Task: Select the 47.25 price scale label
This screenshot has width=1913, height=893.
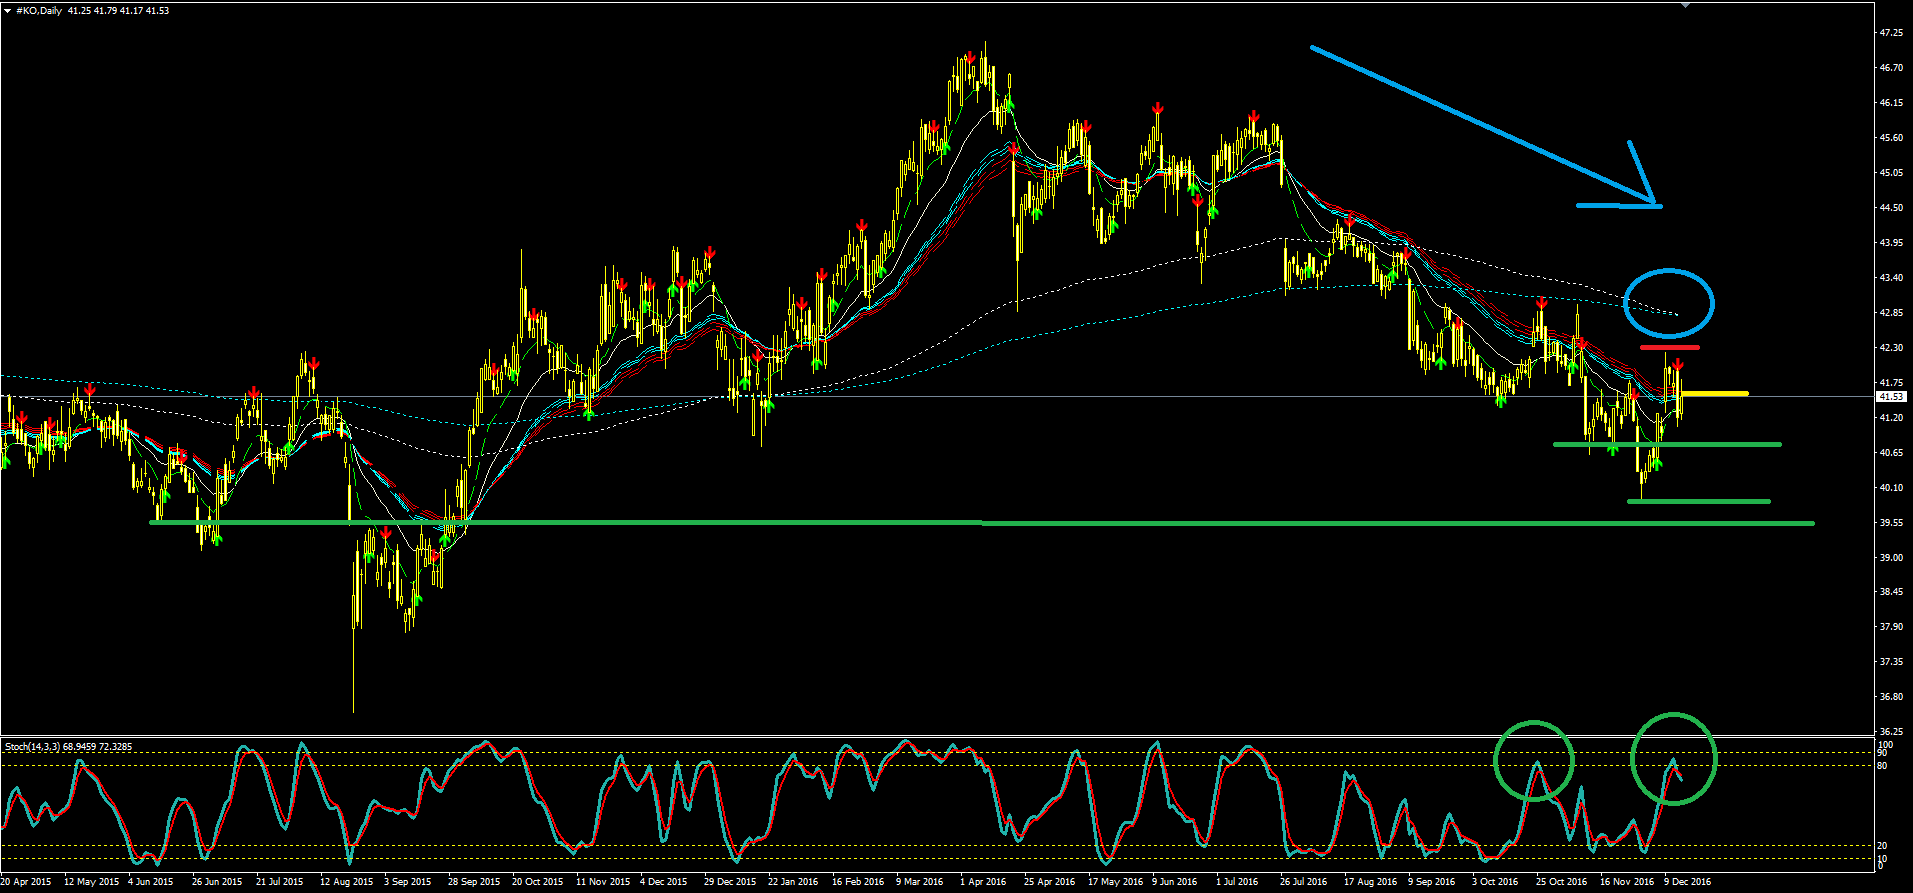Action: tap(1891, 33)
